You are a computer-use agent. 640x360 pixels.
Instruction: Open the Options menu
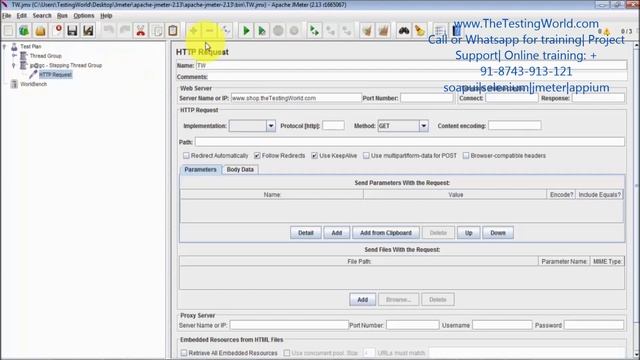[x=84, y=16]
